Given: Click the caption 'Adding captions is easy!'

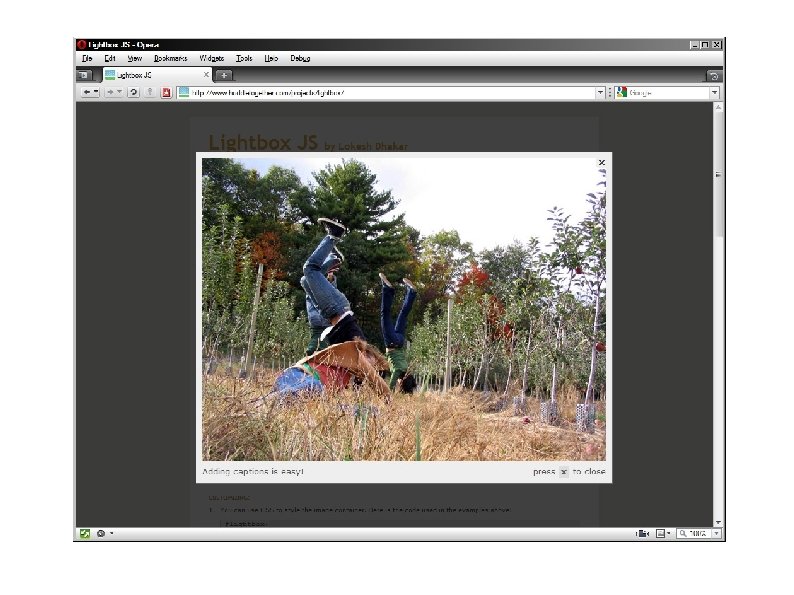Looking at the screenshot, I should click(253, 471).
